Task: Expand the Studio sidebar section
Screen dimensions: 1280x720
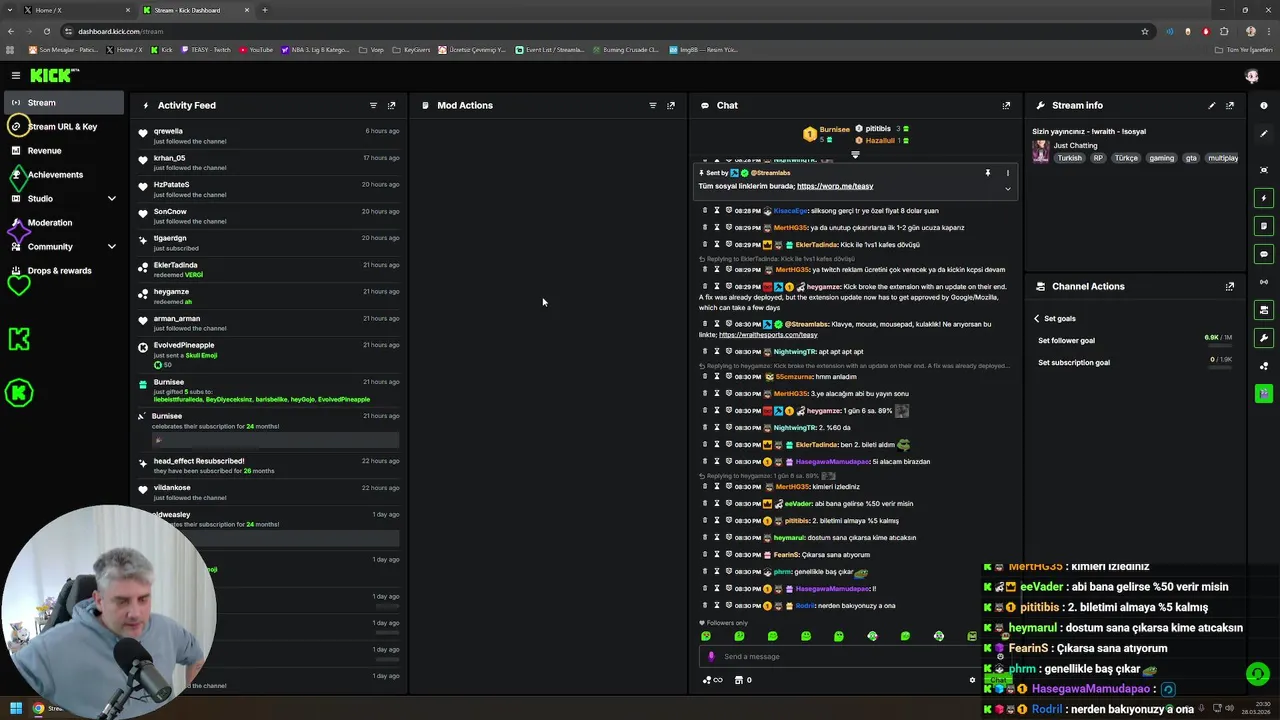Action: click(112, 199)
